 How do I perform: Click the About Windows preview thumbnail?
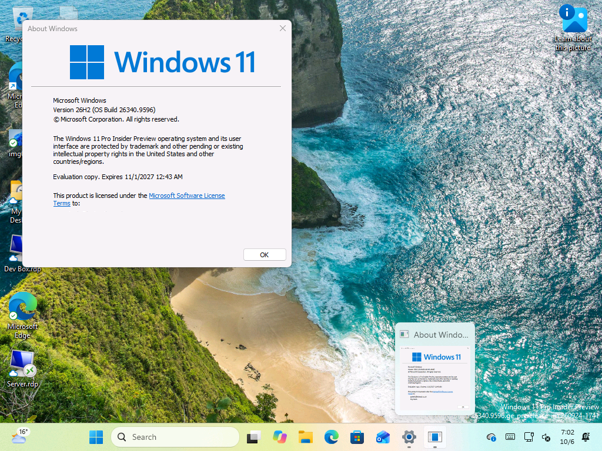click(x=435, y=378)
